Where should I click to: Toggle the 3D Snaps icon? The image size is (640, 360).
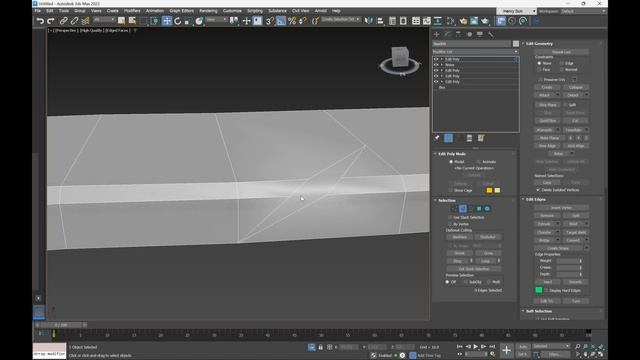(x=270, y=20)
